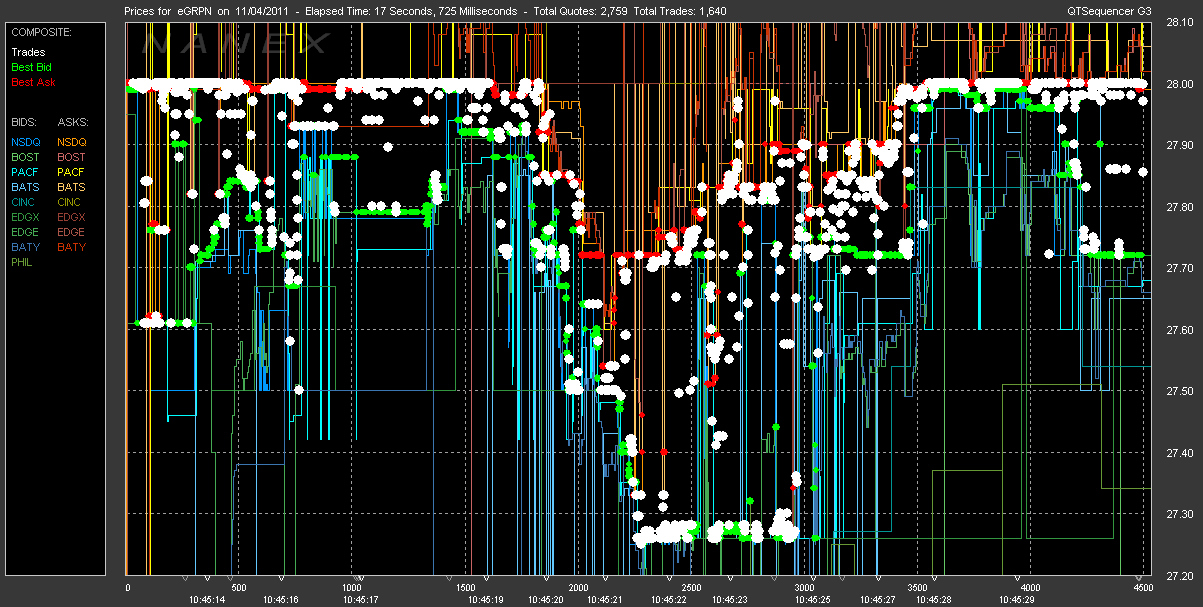This screenshot has width=1203, height=607.
Task: Click the 10:45:17 time label
Action: pos(360,599)
